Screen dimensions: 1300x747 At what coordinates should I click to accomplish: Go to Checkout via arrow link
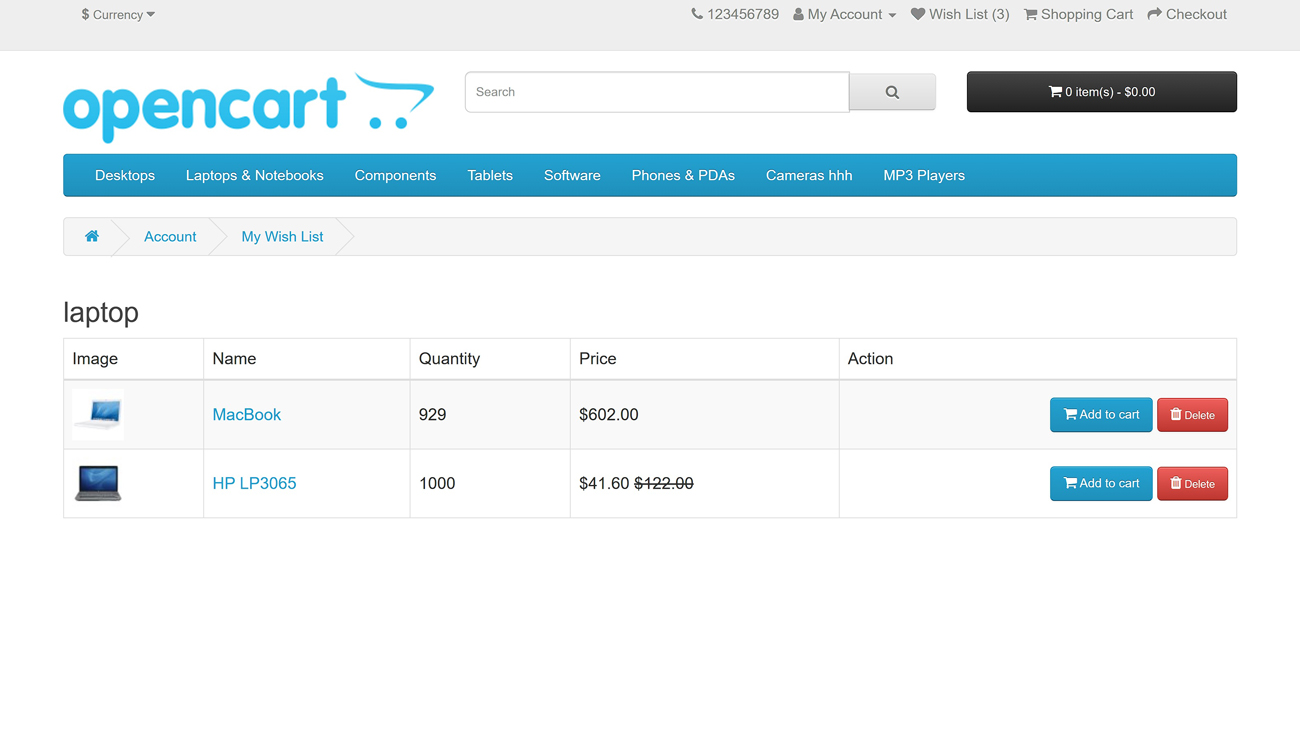pyautogui.click(x=1187, y=14)
